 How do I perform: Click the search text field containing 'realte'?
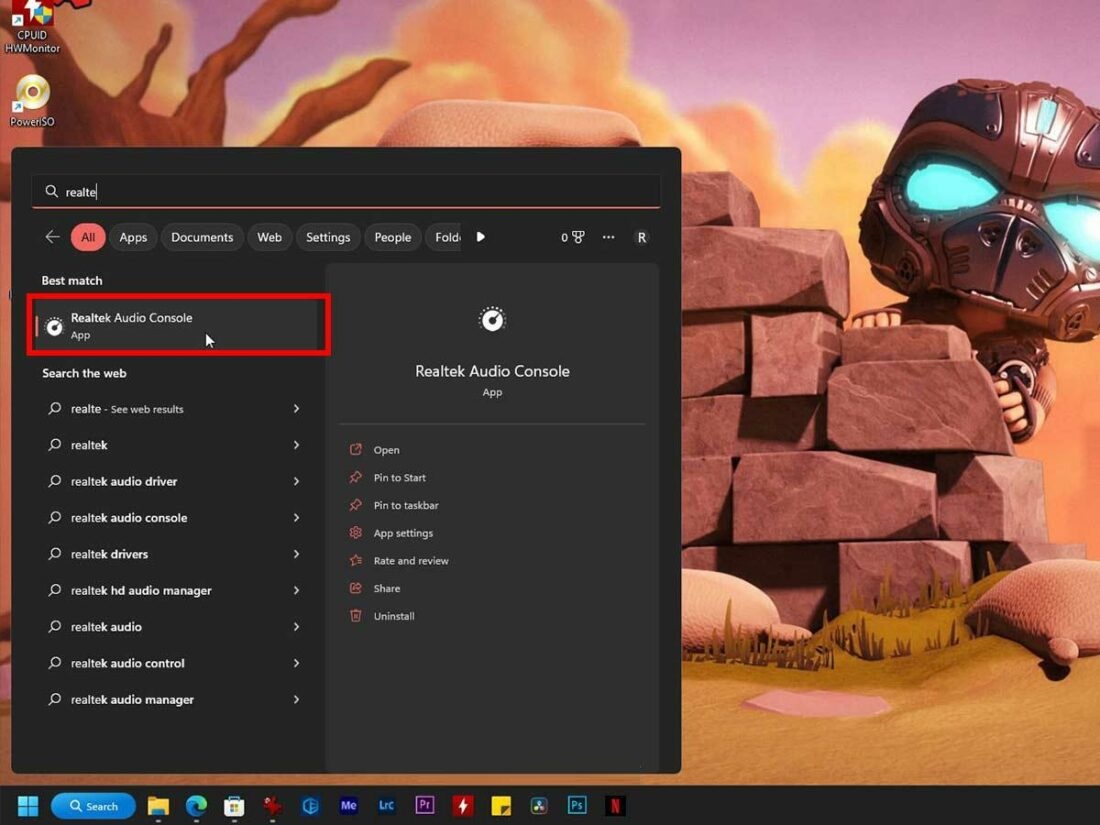(346, 192)
